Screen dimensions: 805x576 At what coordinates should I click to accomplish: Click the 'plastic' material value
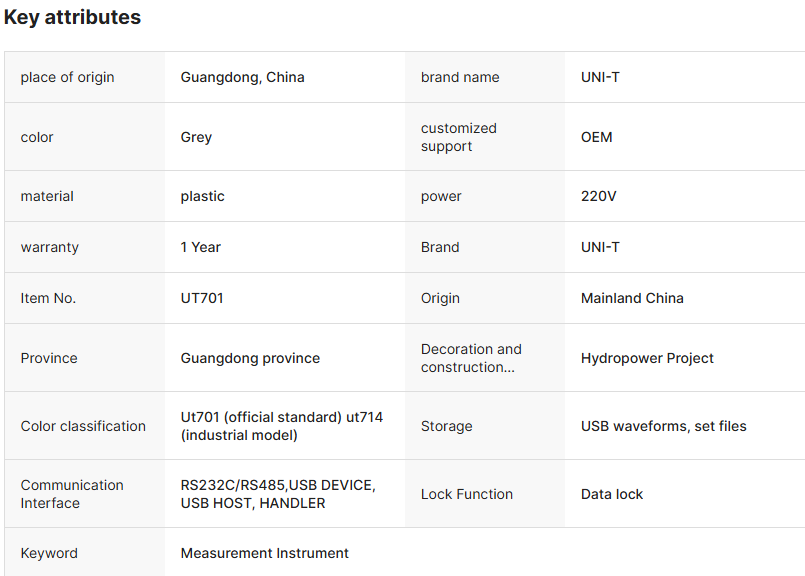point(202,196)
